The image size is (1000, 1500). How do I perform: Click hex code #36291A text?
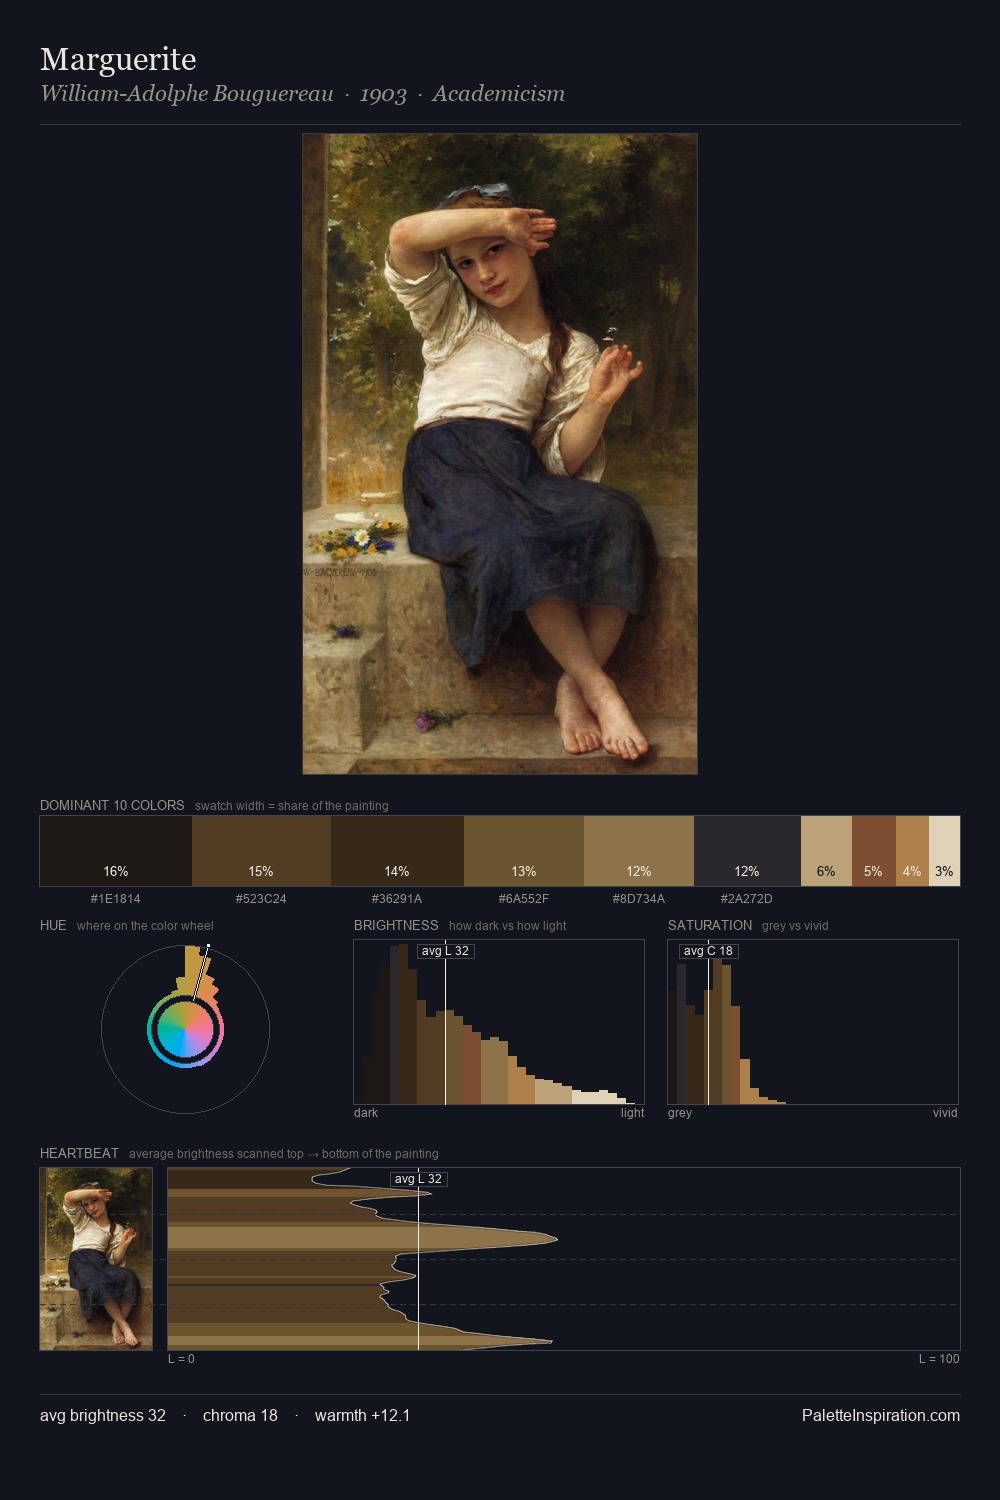pyautogui.click(x=397, y=899)
